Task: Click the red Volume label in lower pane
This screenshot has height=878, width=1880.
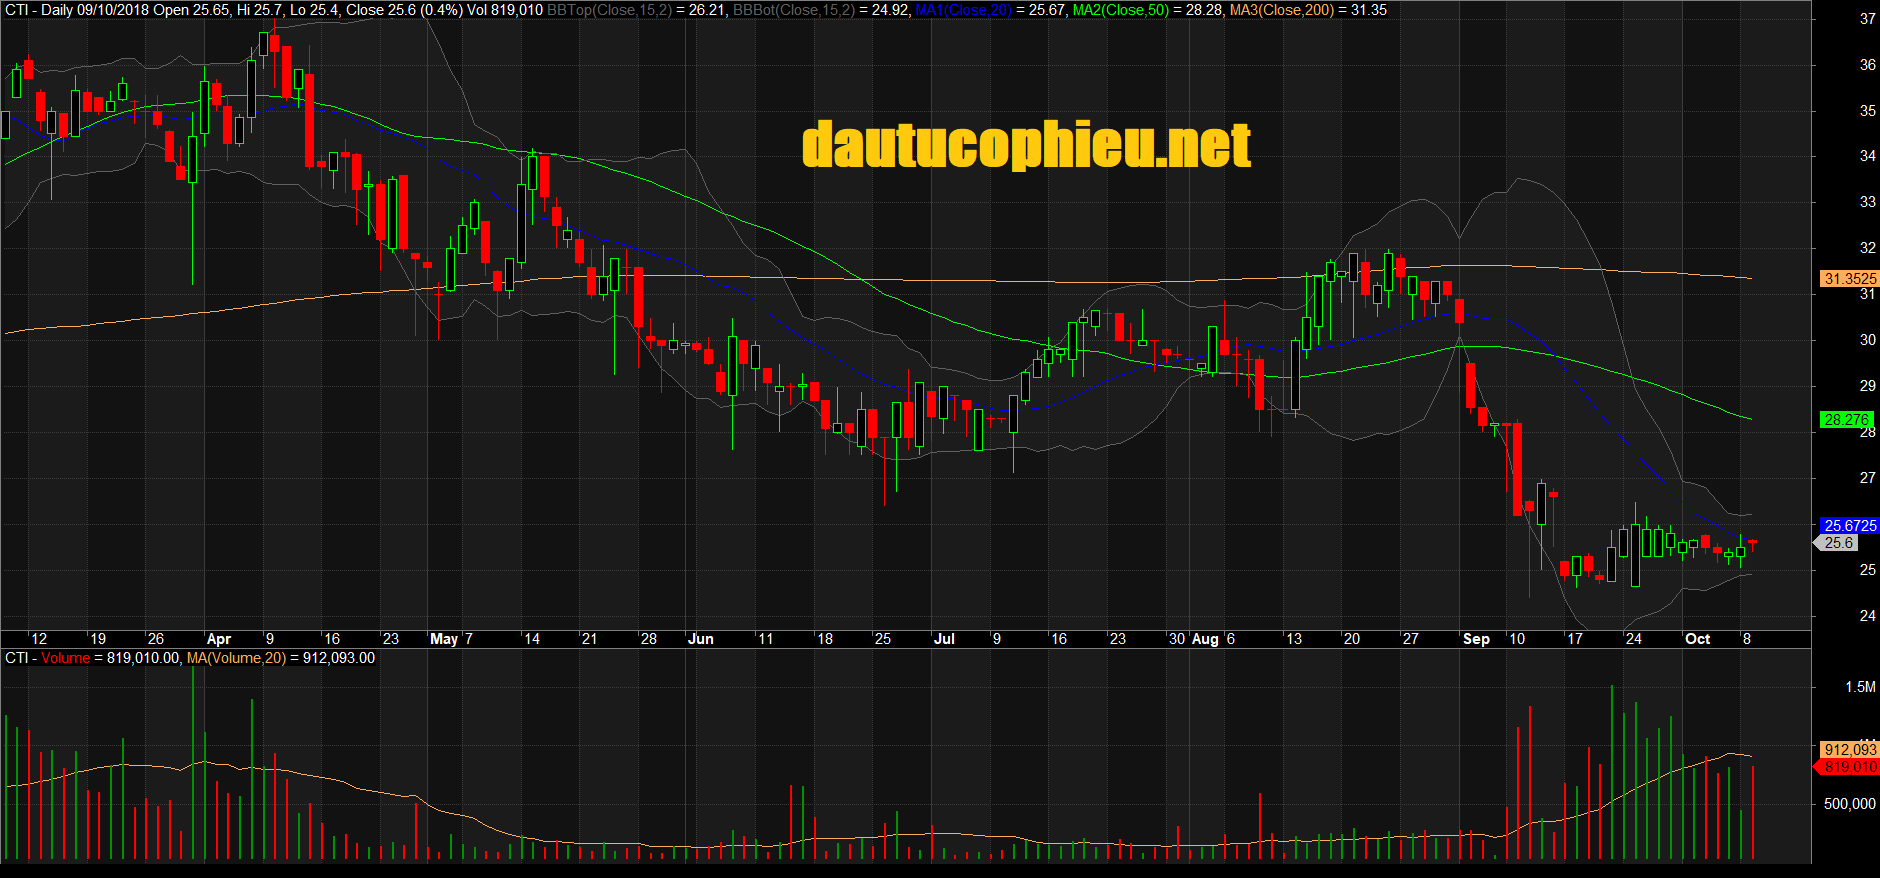Action: [x=65, y=658]
